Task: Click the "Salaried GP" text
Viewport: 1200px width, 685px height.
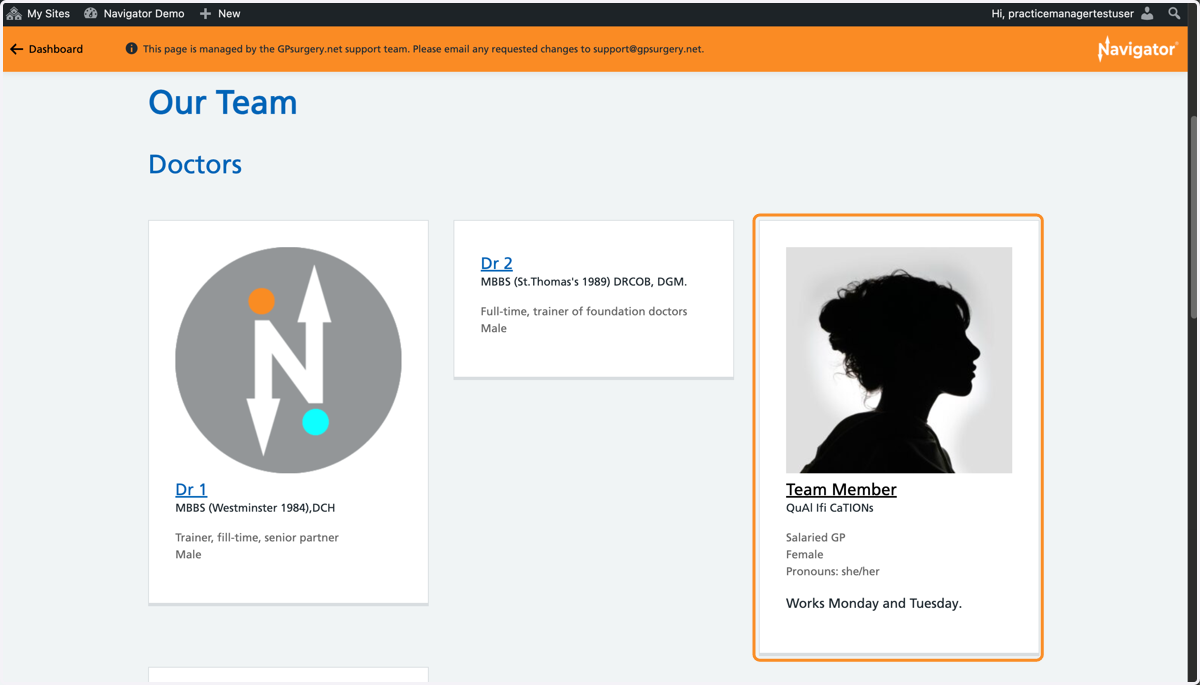Action: [x=816, y=538]
